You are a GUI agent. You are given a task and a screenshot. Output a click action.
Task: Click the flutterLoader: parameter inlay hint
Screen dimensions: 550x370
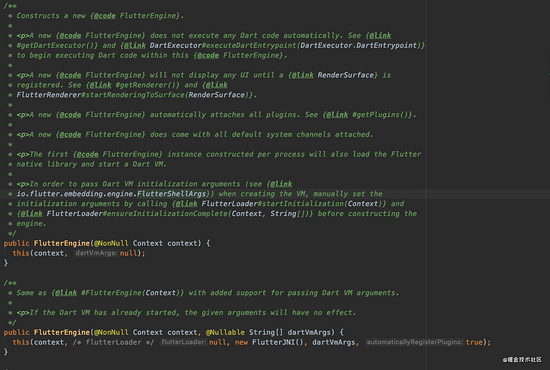184,342
